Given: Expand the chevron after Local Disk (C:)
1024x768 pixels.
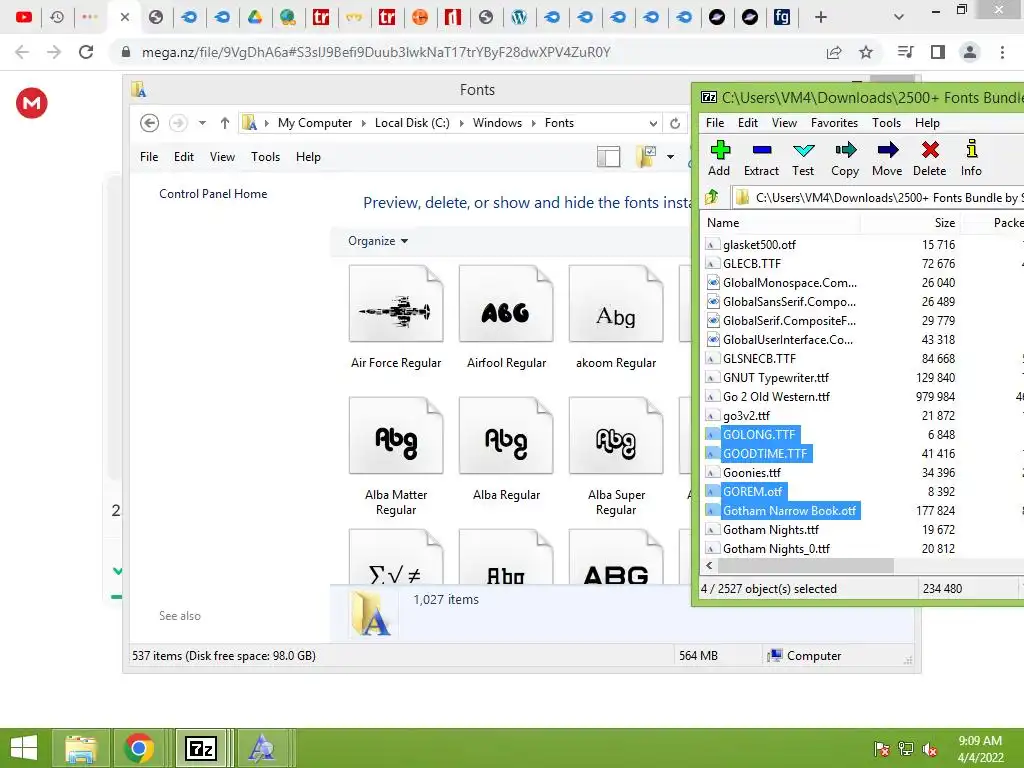Looking at the screenshot, I should click(x=462, y=123).
